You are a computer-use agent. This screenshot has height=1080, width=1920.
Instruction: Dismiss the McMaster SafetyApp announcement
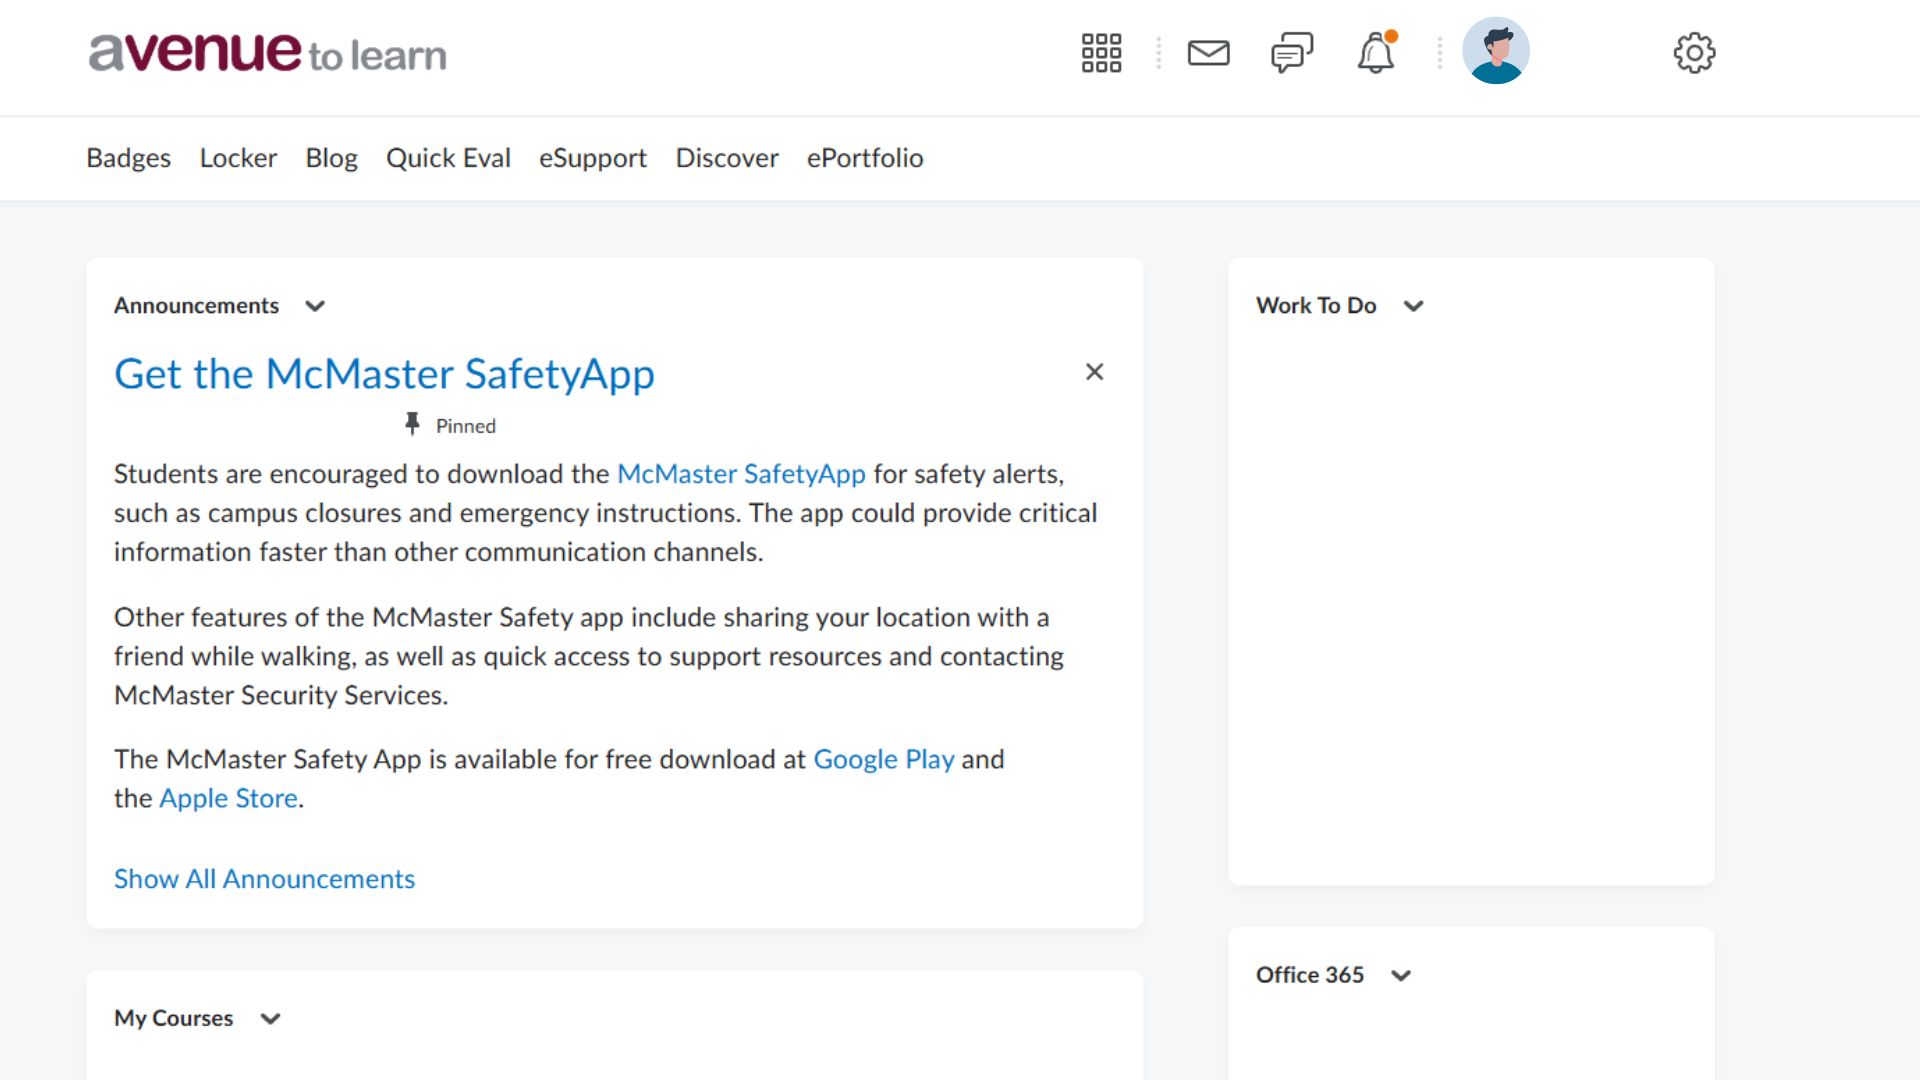1095,372
